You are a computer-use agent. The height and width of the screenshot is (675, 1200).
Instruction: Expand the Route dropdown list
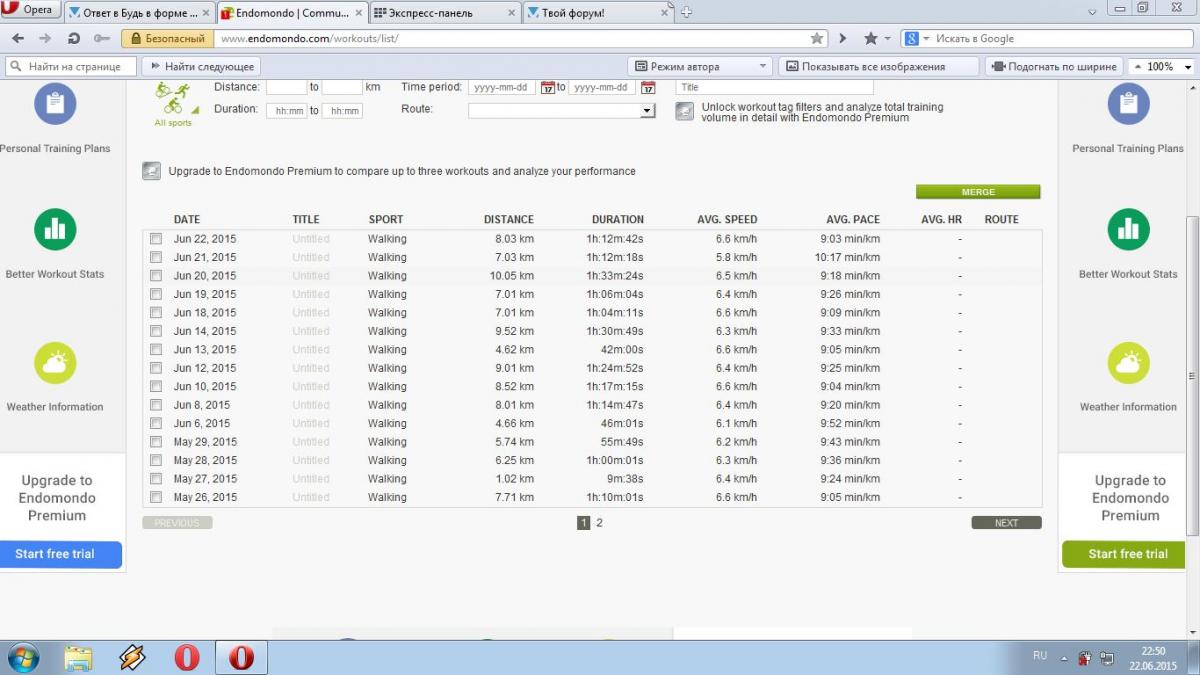pyautogui.click(x=647, y=111)
